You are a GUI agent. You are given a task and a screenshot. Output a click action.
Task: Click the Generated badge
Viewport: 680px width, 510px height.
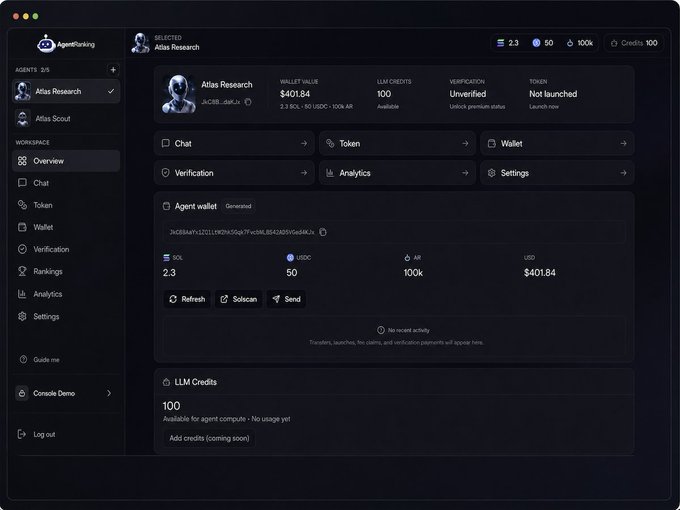coord(238,206)
